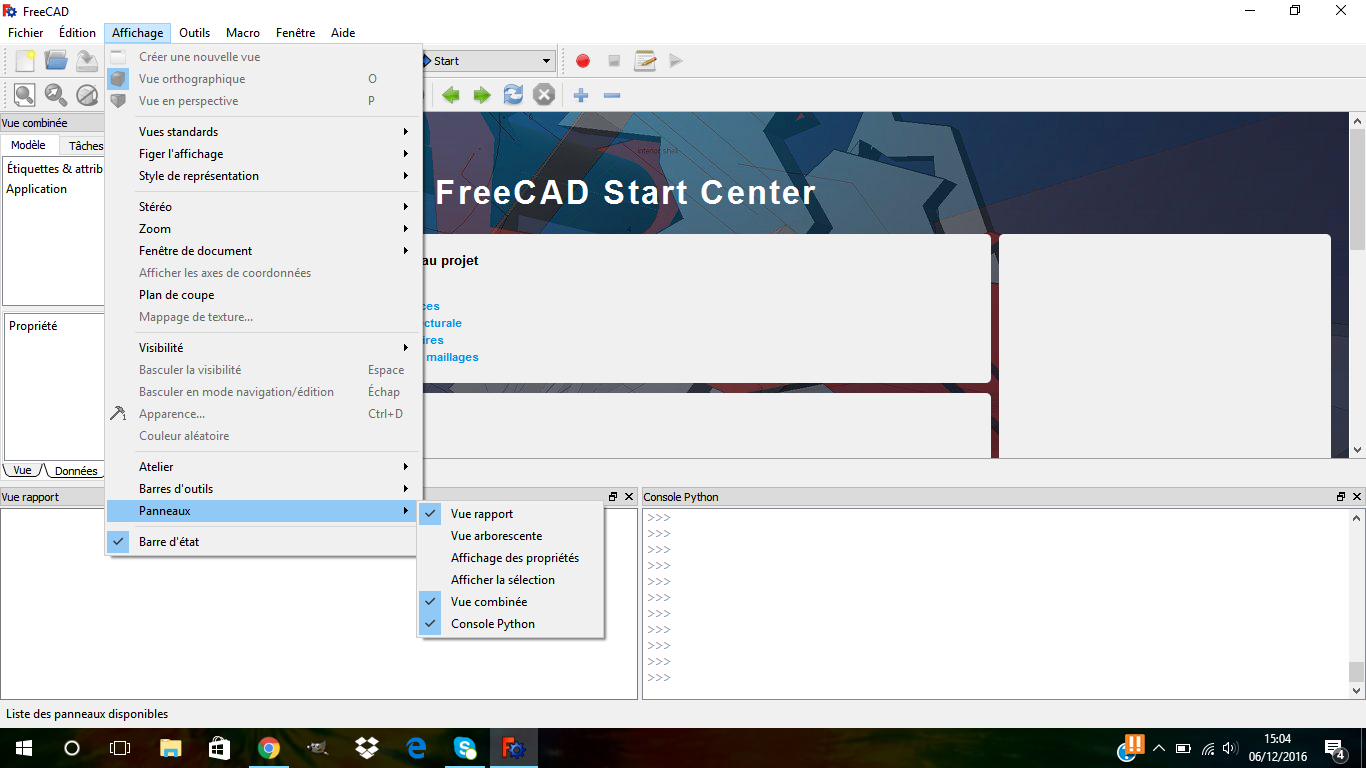Toggle the Console Python panel off

pyautogui.click(x=492, y=624)
